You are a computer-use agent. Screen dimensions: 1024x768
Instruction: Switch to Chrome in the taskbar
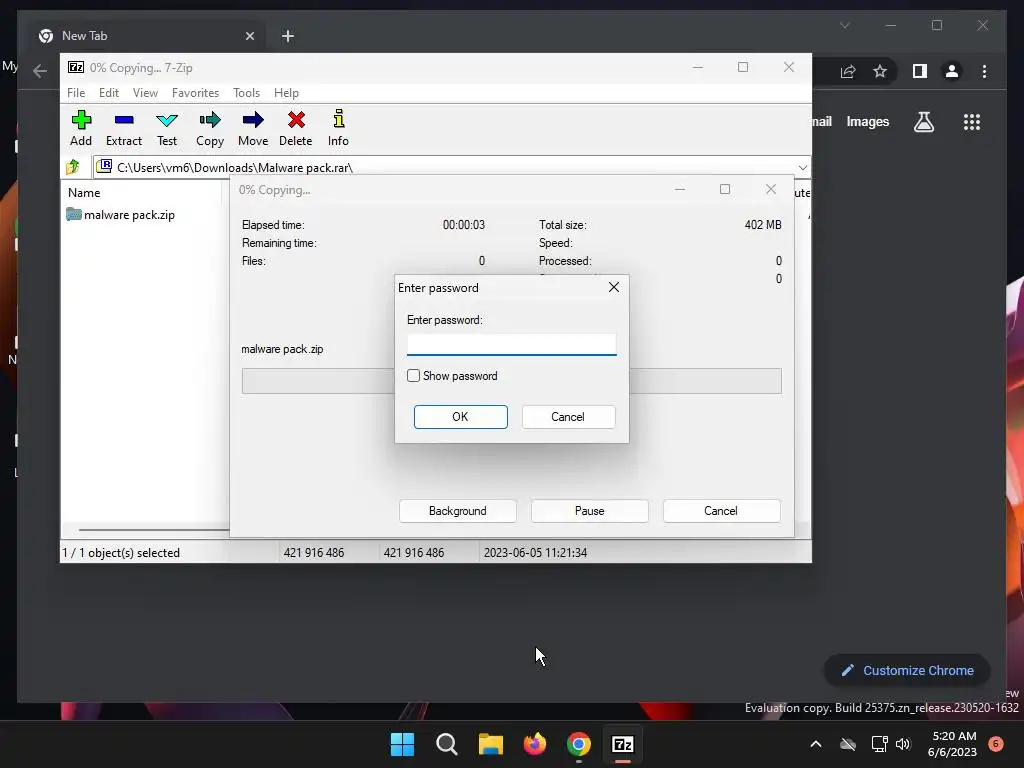pyautogui.click(x=579, y=744)
